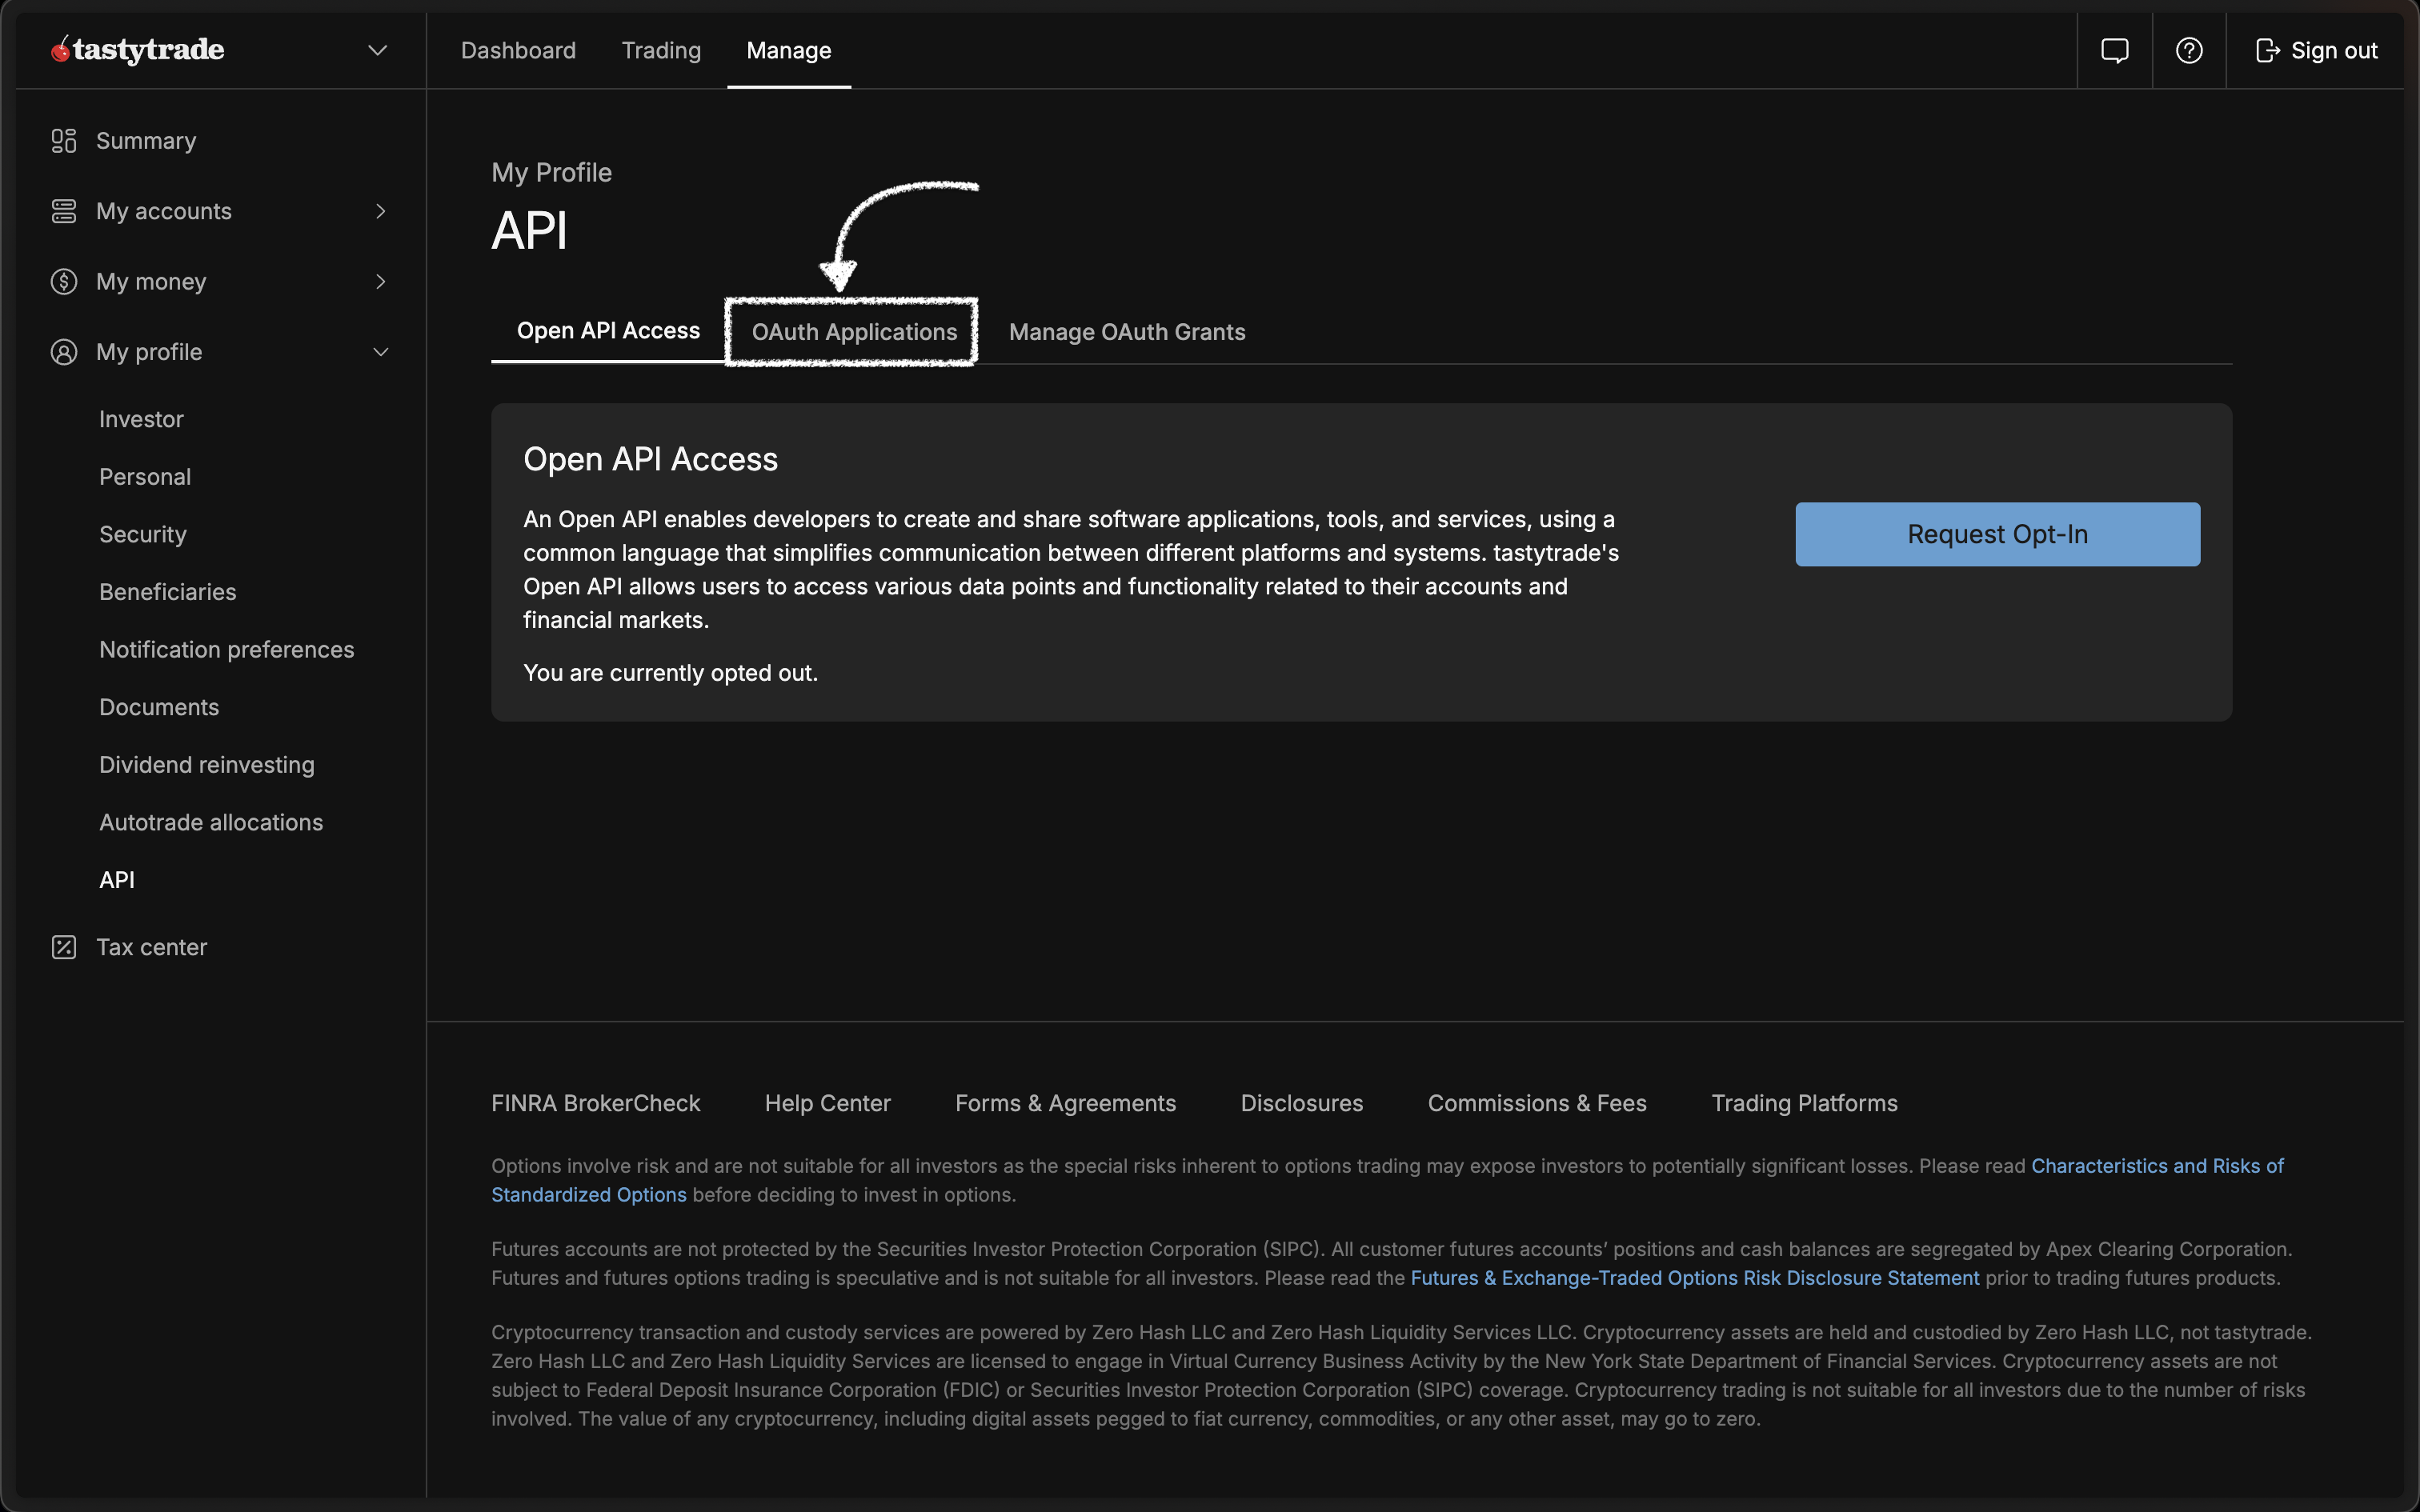Click the Request Opt-In button
This screenshot has height=1512, width=2420.
pos(1996,534)
